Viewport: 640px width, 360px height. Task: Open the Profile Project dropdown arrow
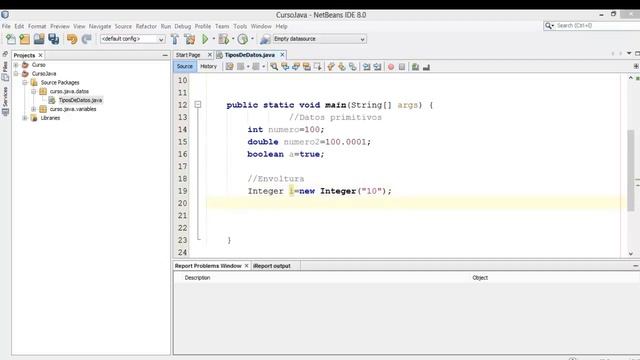click(252, 39)
